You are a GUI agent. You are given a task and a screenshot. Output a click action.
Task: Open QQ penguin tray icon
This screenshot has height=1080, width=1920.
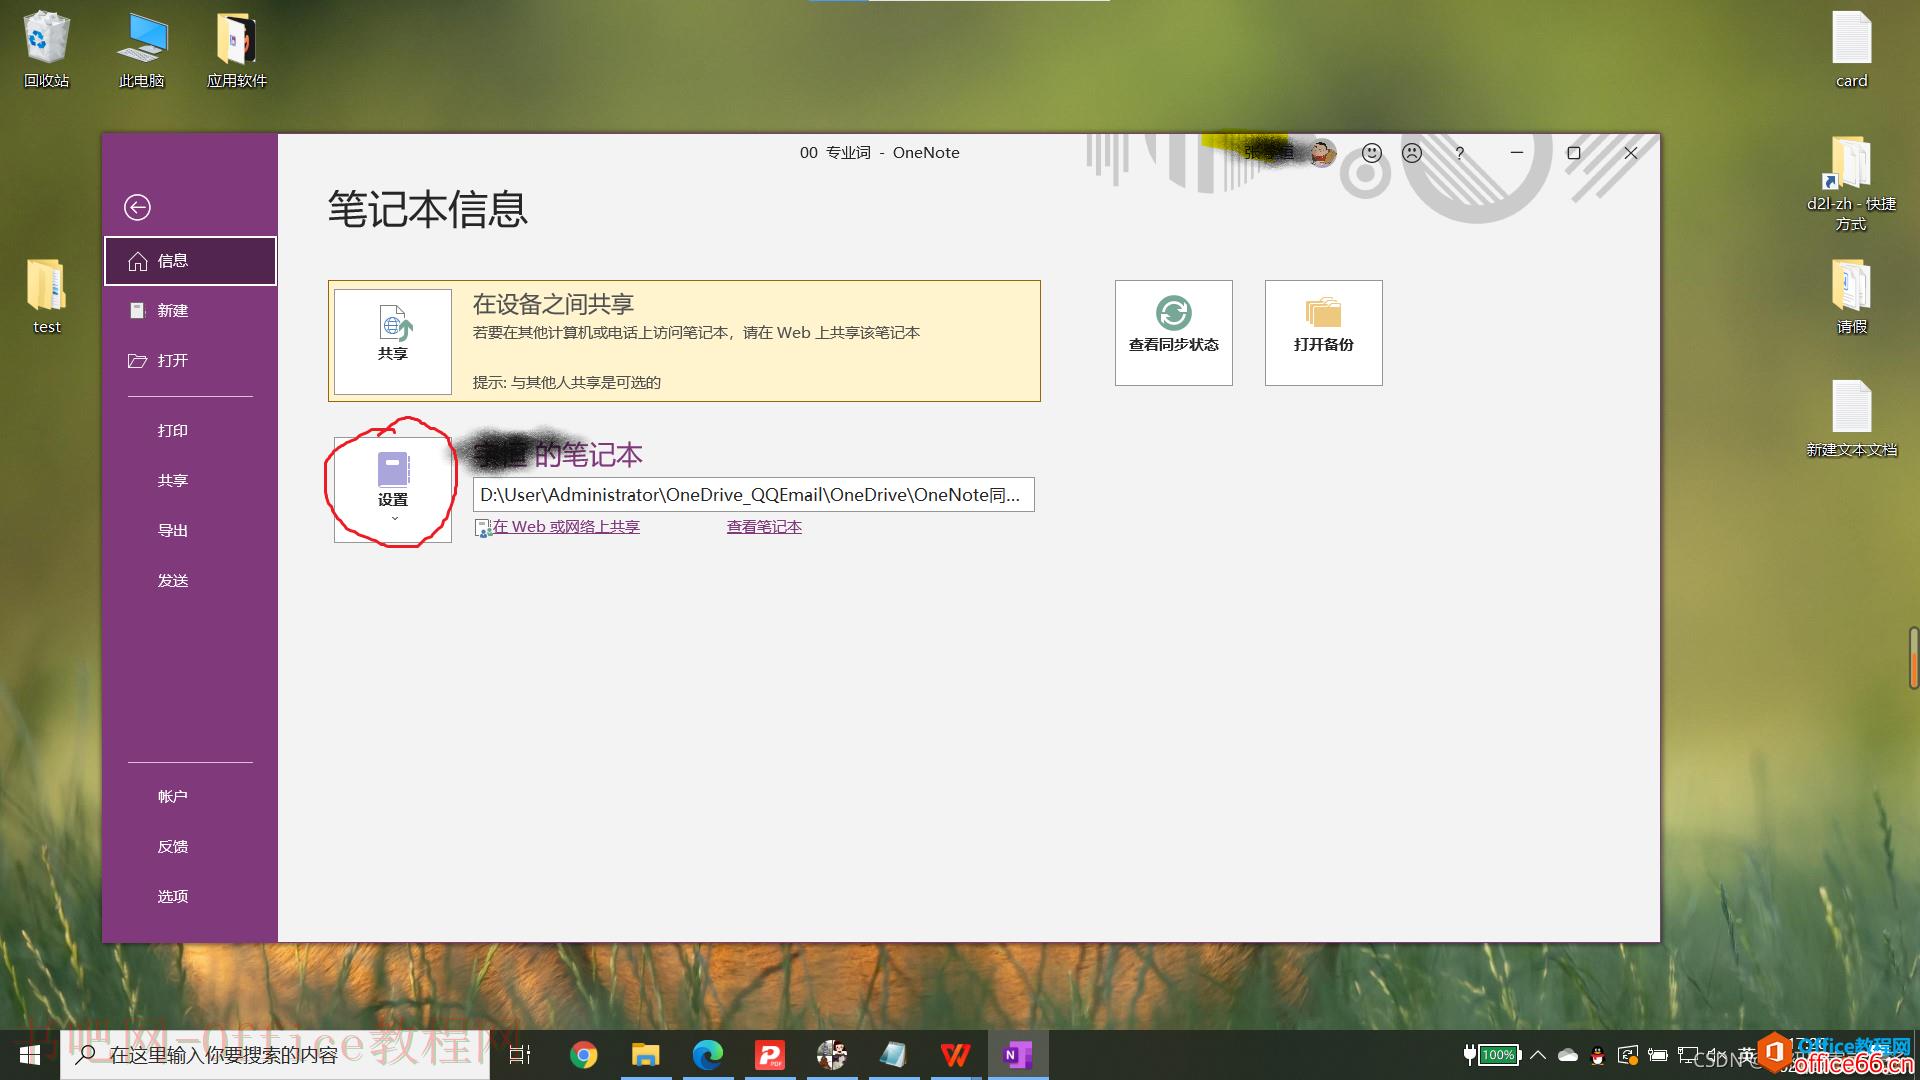(1598, 1055)
